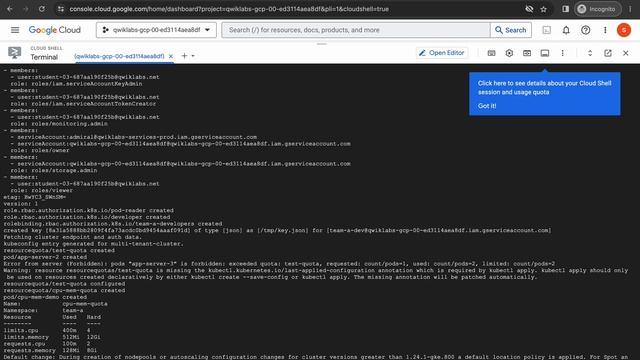Click the "limits.memory" row in quota table
Screen dimensions: 640x360
52,337
